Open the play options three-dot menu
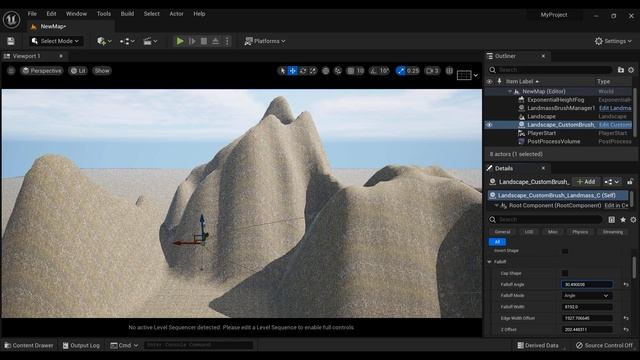Viewport: 640px width, 360px height. [227, 41]
